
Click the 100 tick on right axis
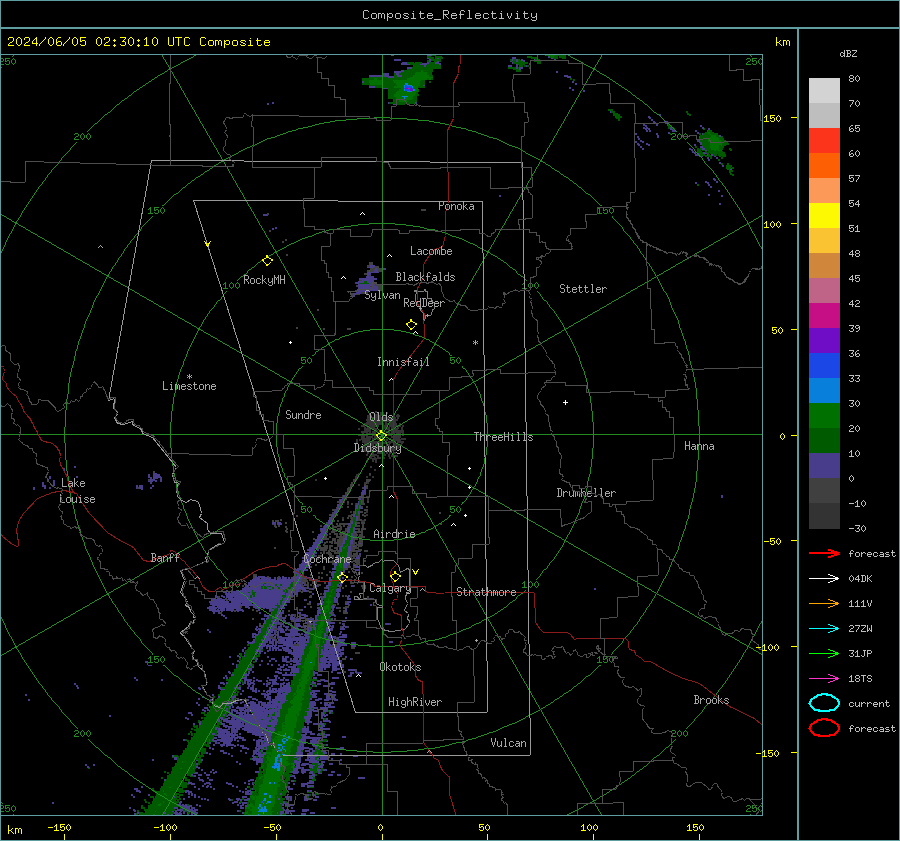click(x=773, y=224)
